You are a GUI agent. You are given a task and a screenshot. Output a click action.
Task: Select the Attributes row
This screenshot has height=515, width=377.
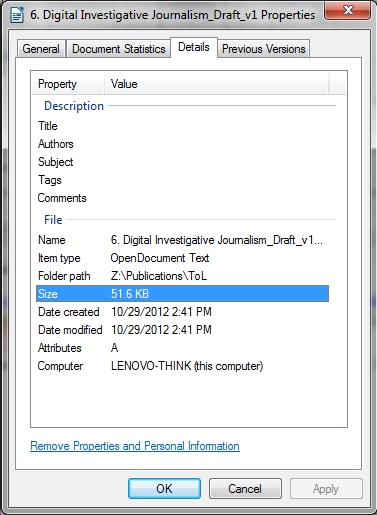[x=182, y=348]
